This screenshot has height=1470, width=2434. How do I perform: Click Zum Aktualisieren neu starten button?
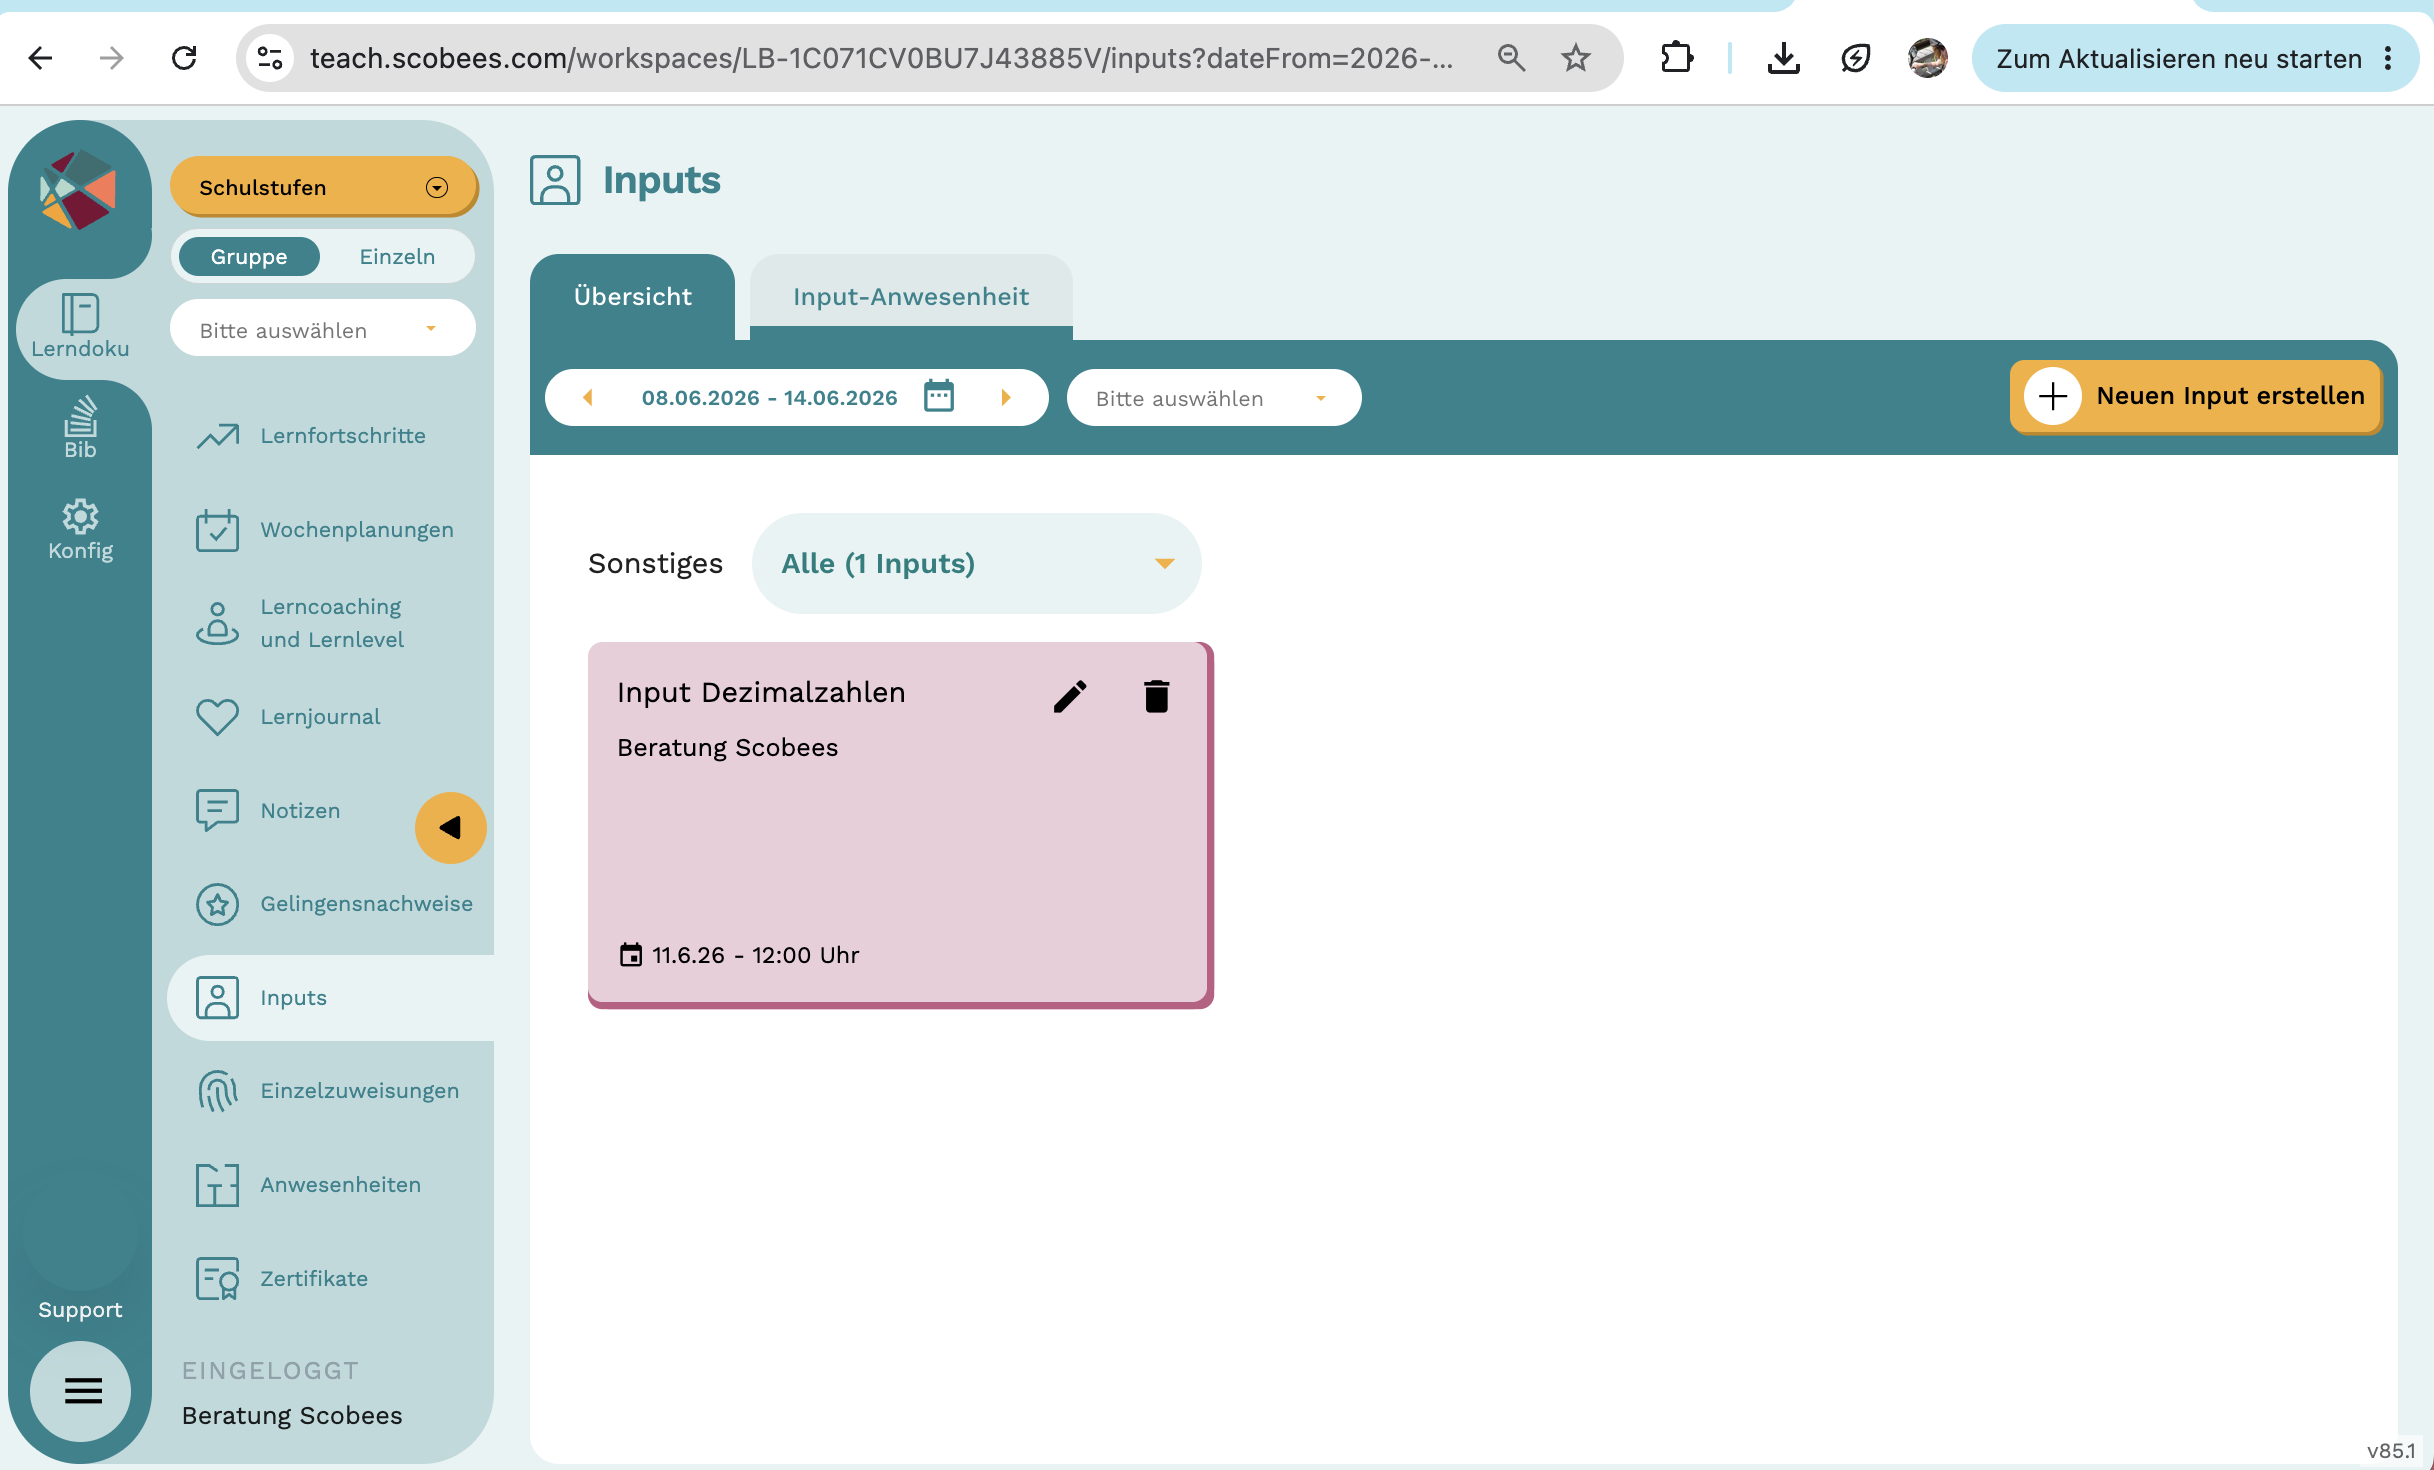pyautogui.click(x=2180, y=58)
